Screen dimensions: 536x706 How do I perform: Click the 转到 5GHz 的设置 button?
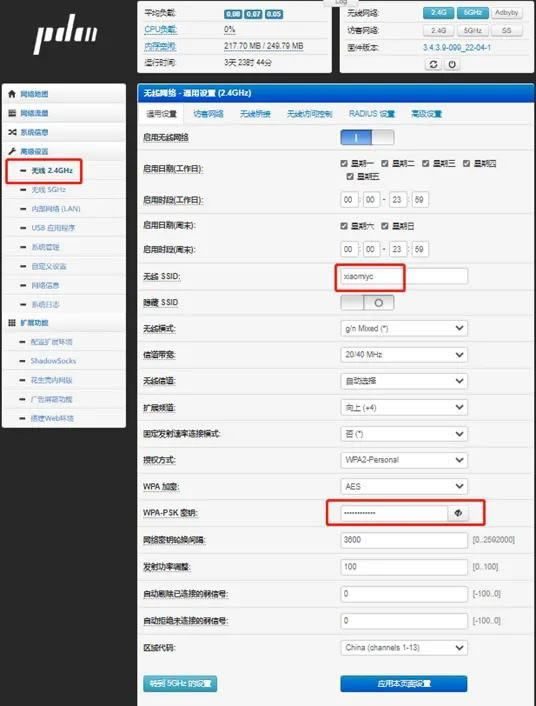(x=180, y=683)
